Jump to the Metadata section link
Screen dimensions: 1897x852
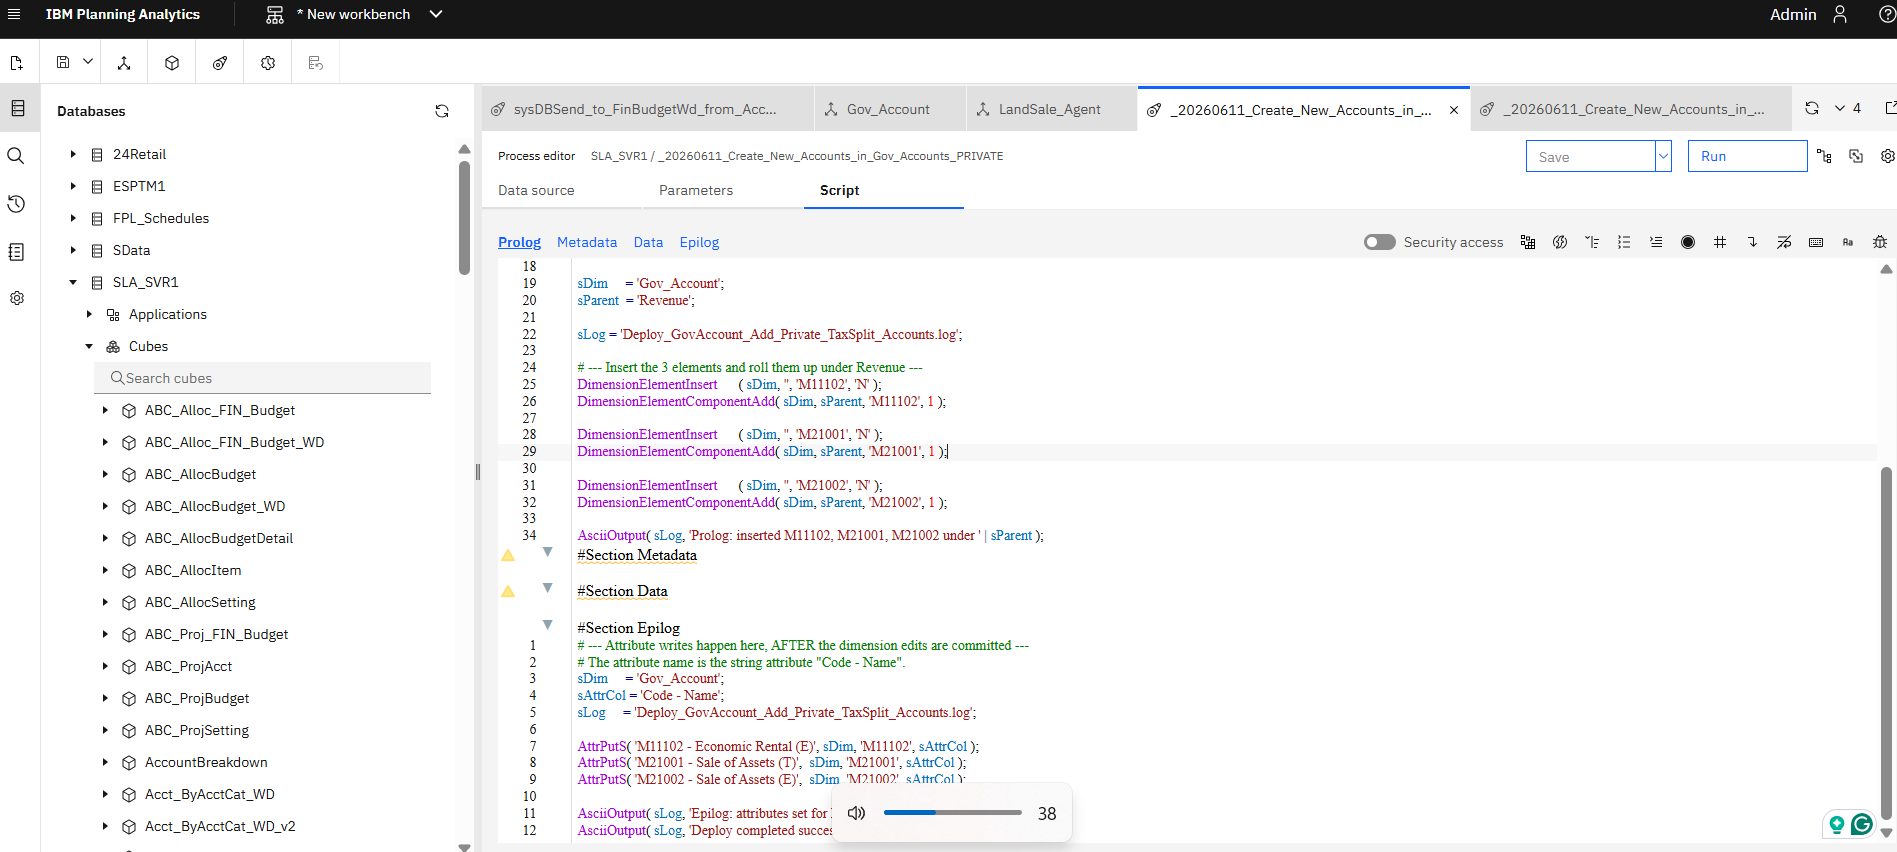click(587, 242)
